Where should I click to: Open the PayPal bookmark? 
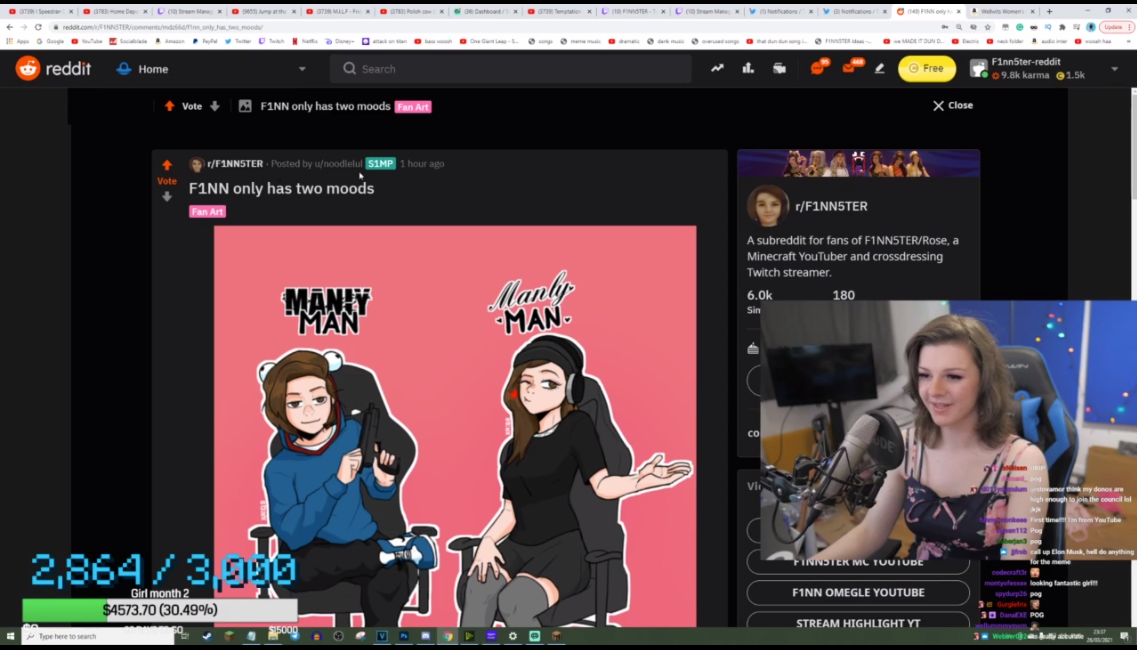(204, 41)
